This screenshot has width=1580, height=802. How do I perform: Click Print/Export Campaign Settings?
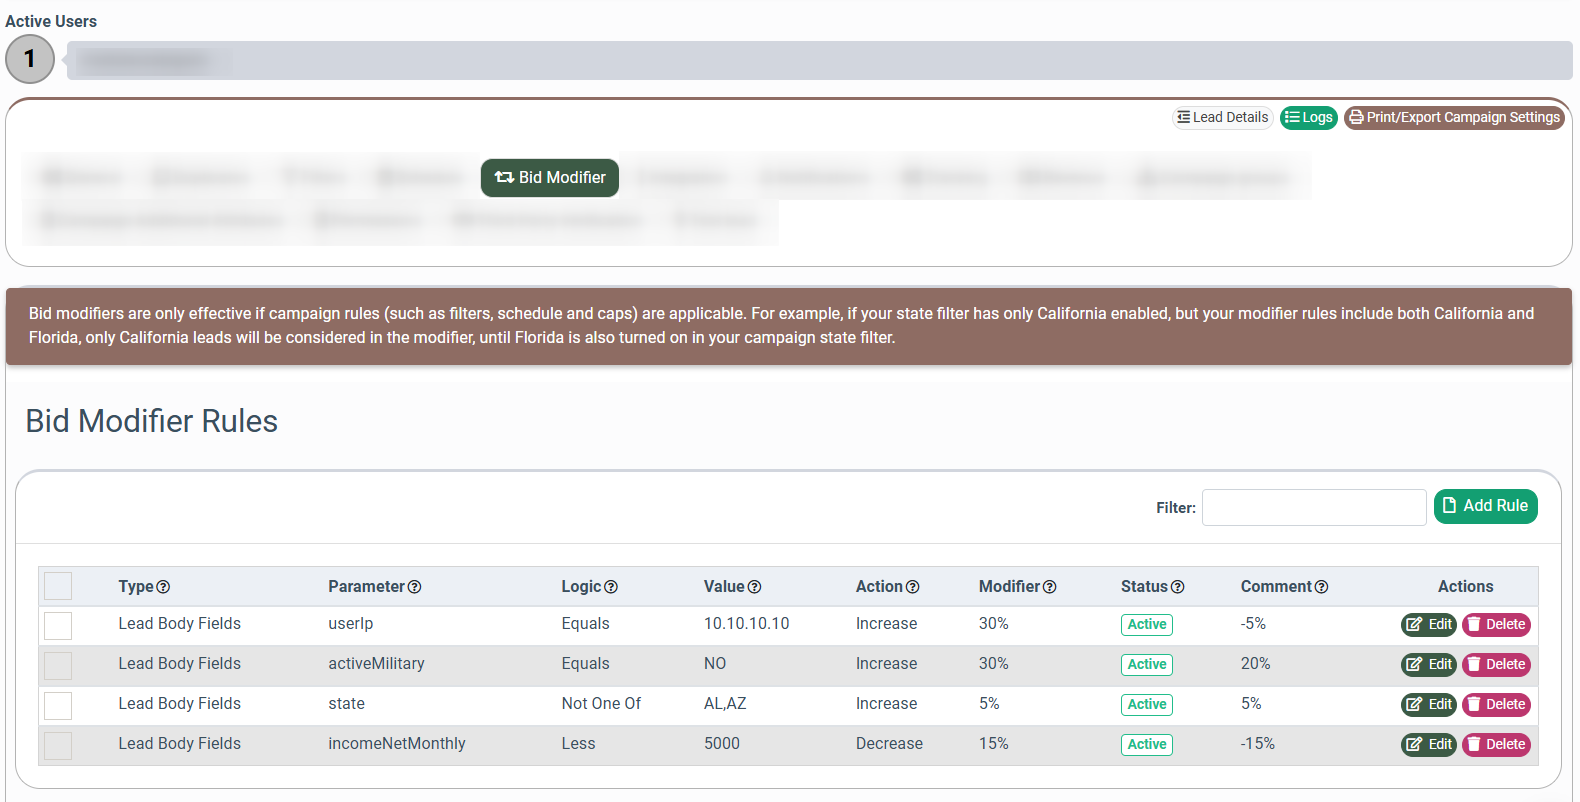point(1454,118)
